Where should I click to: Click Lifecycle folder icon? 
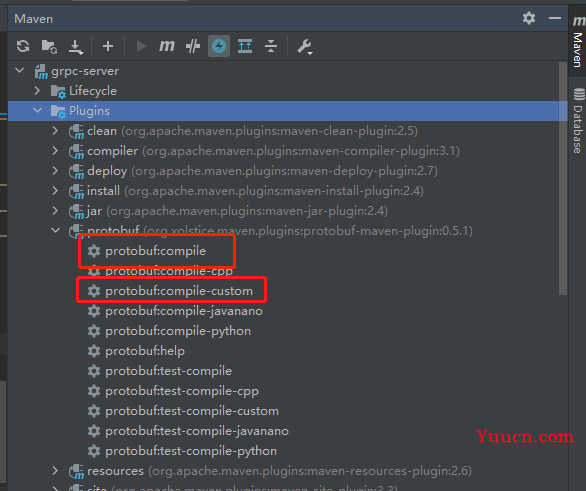click(x=58, y=91)
